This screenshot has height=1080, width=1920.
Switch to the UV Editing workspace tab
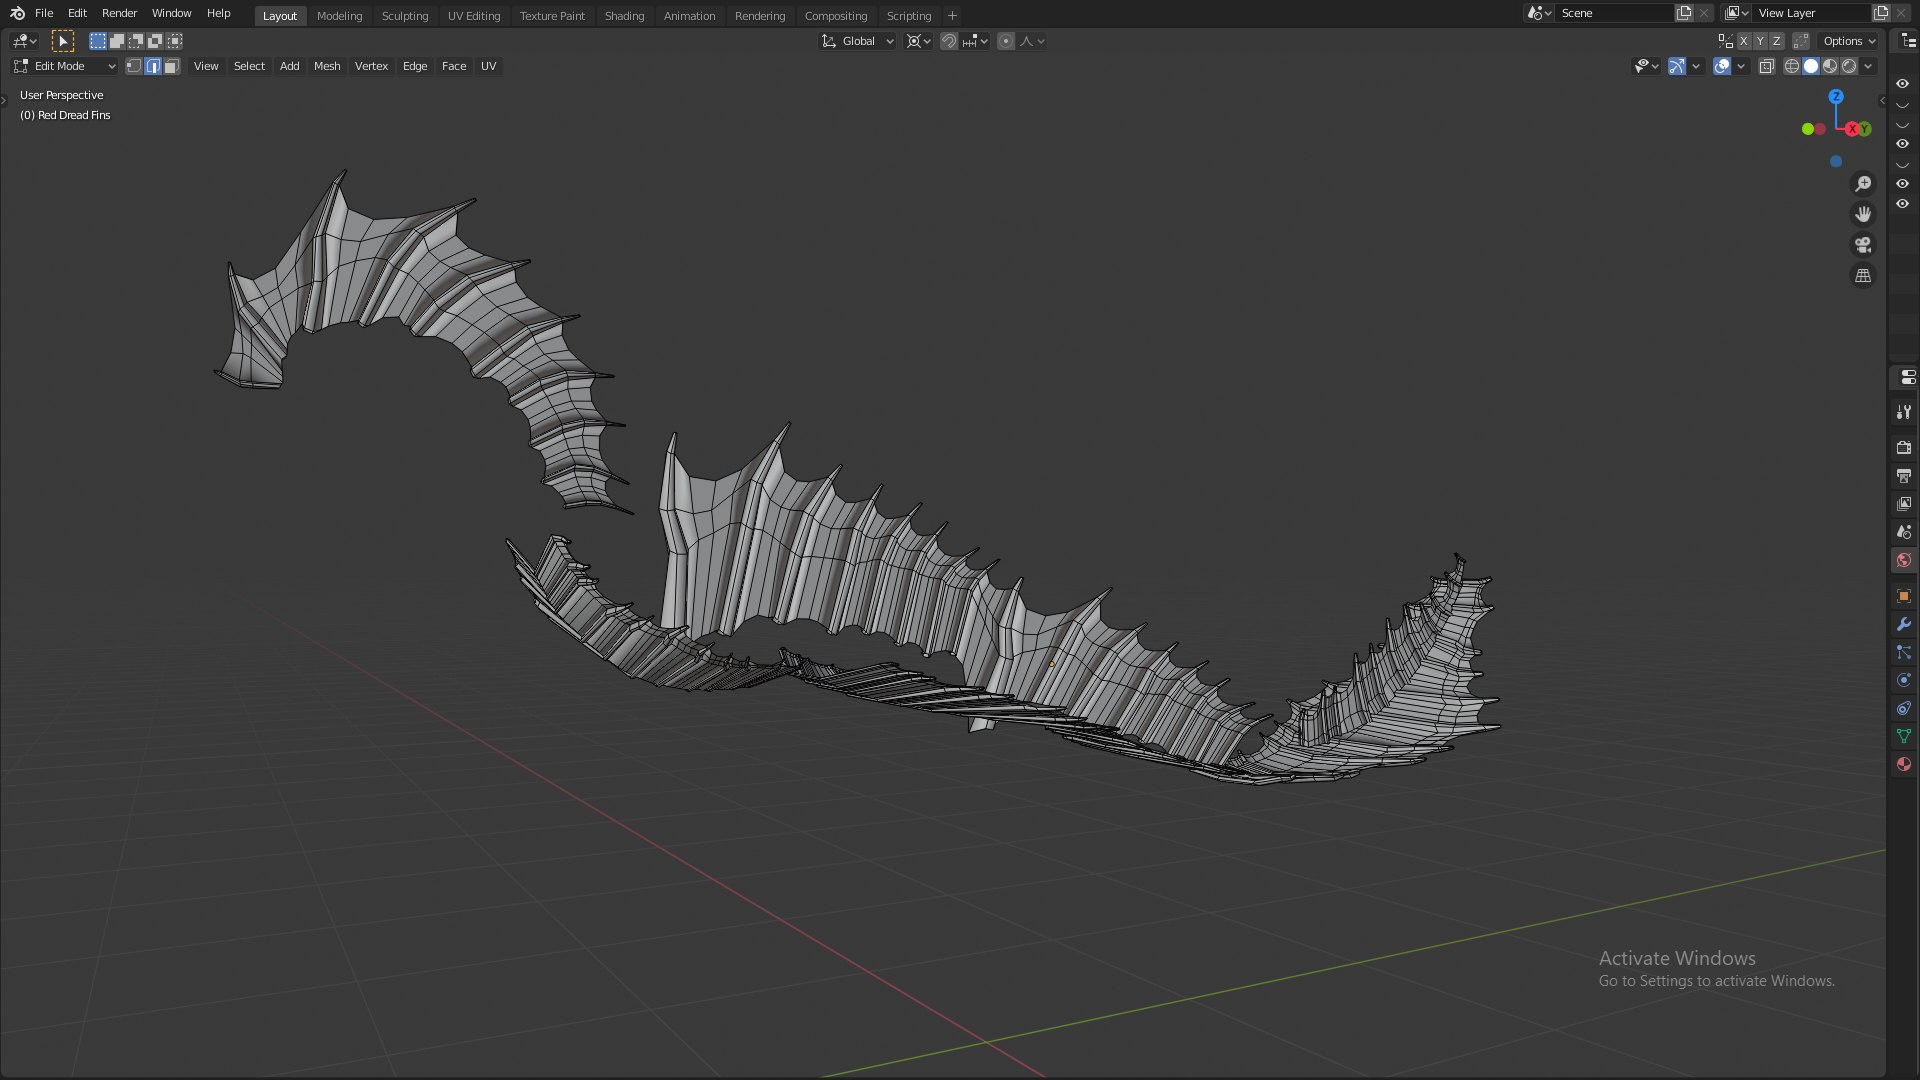(474, 16)
